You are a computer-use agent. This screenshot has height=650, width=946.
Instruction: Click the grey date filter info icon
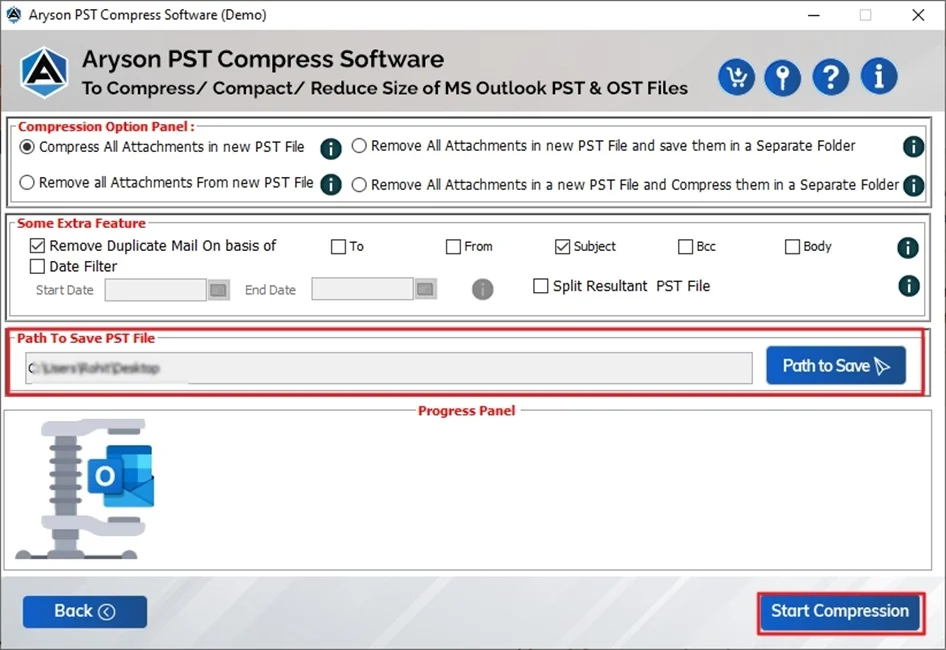[x=482, y=289]
